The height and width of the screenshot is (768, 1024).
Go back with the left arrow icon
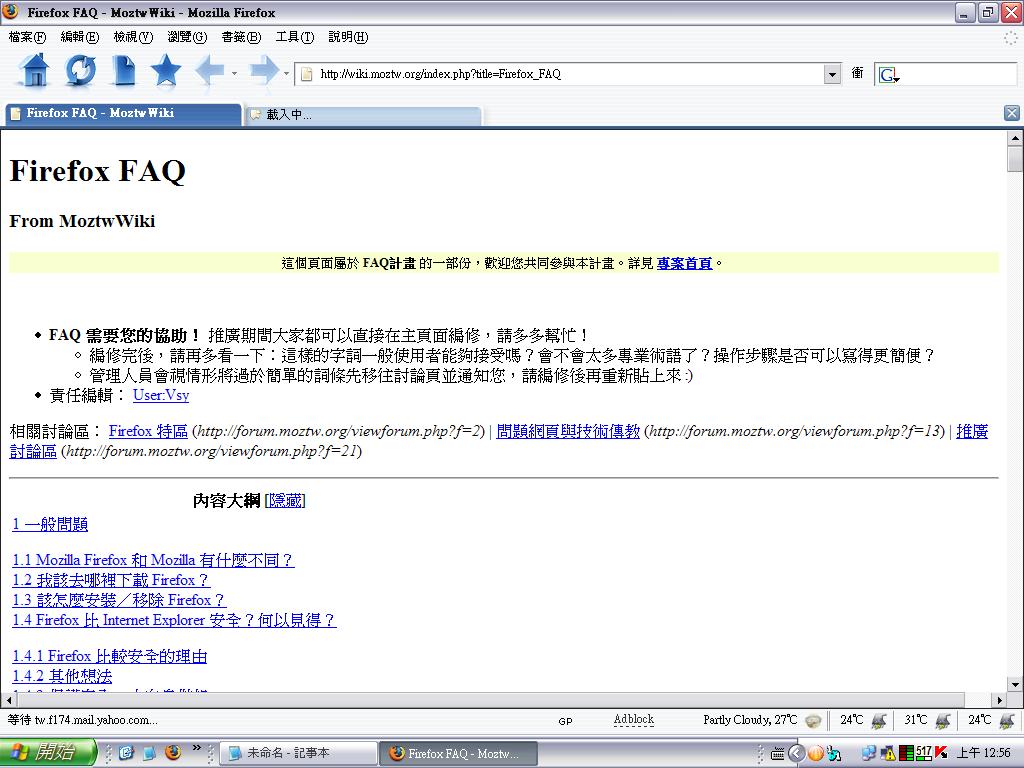tap(210, 71)
